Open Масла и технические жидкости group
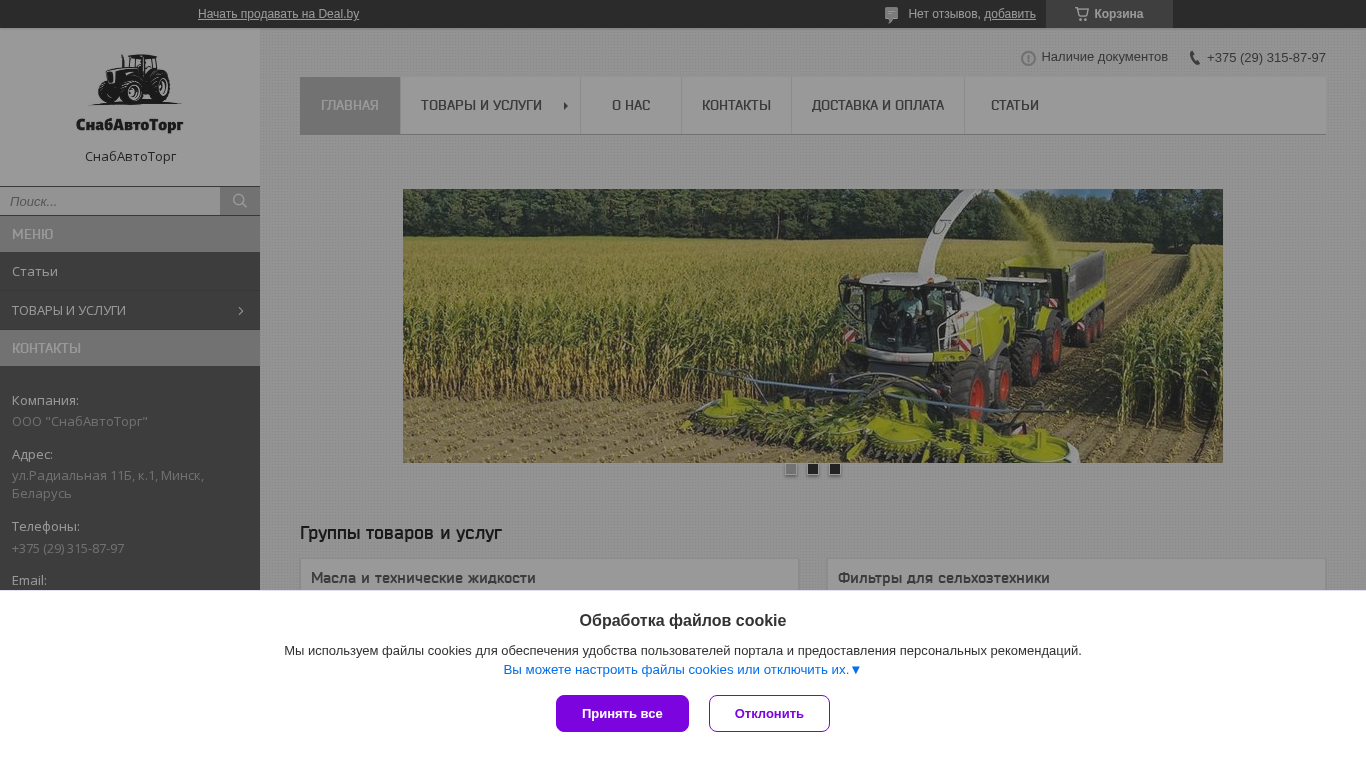The image size is (1366, 768). [423, 578]
